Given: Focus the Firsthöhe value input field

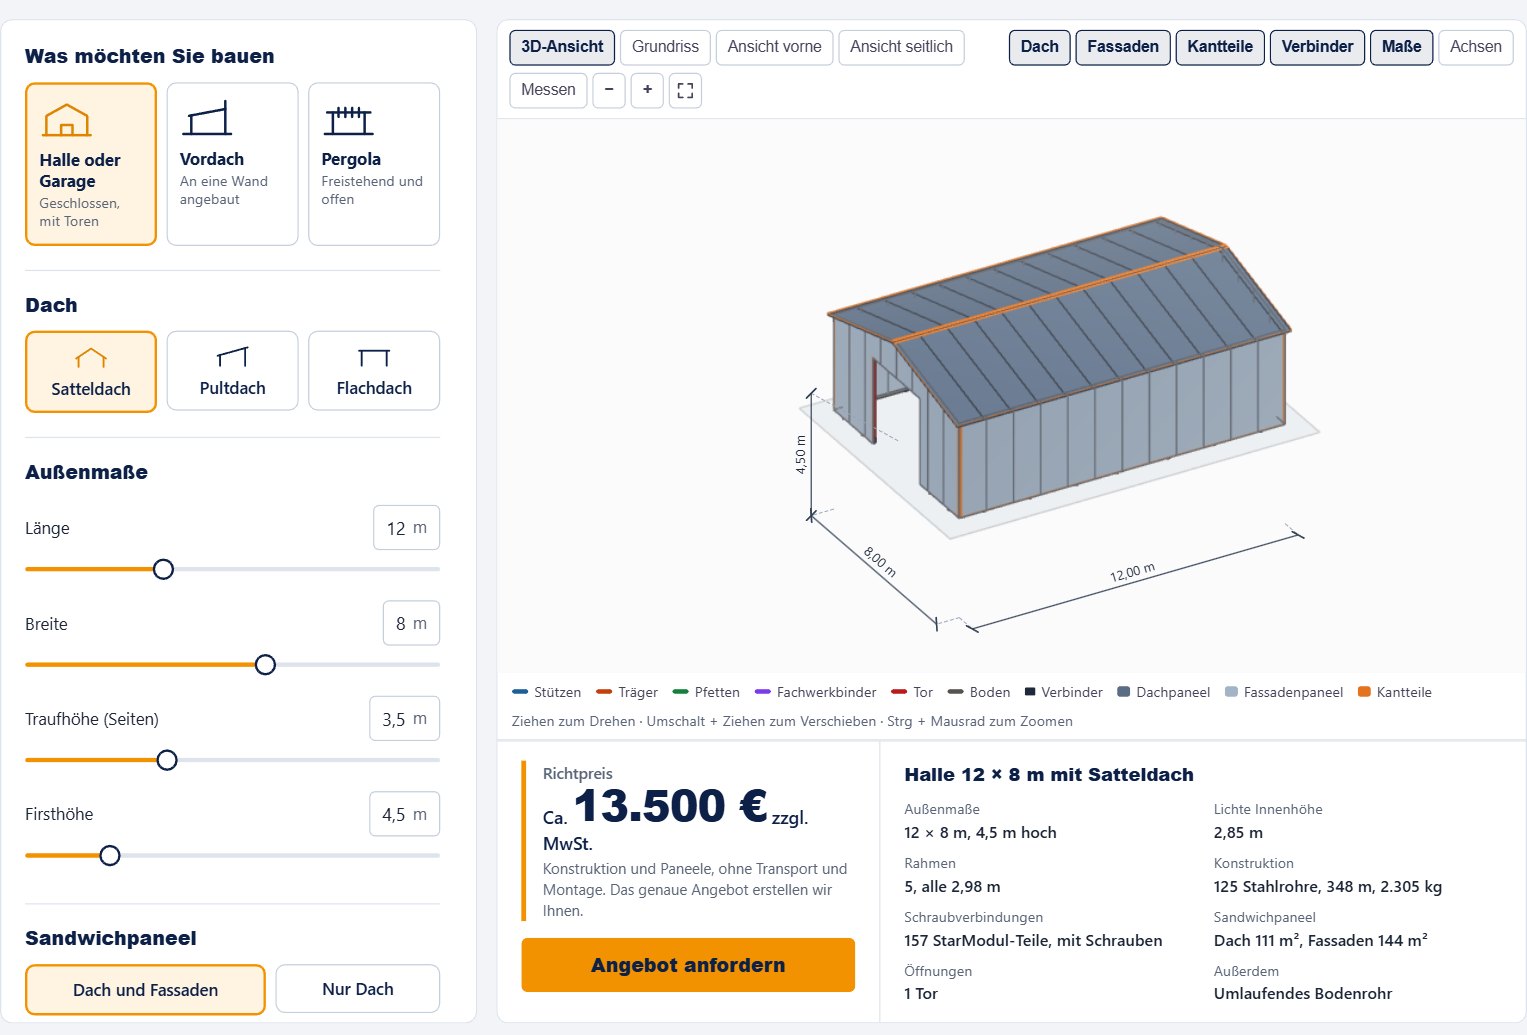Looking at the screenshot, I should tap(405, 814).
